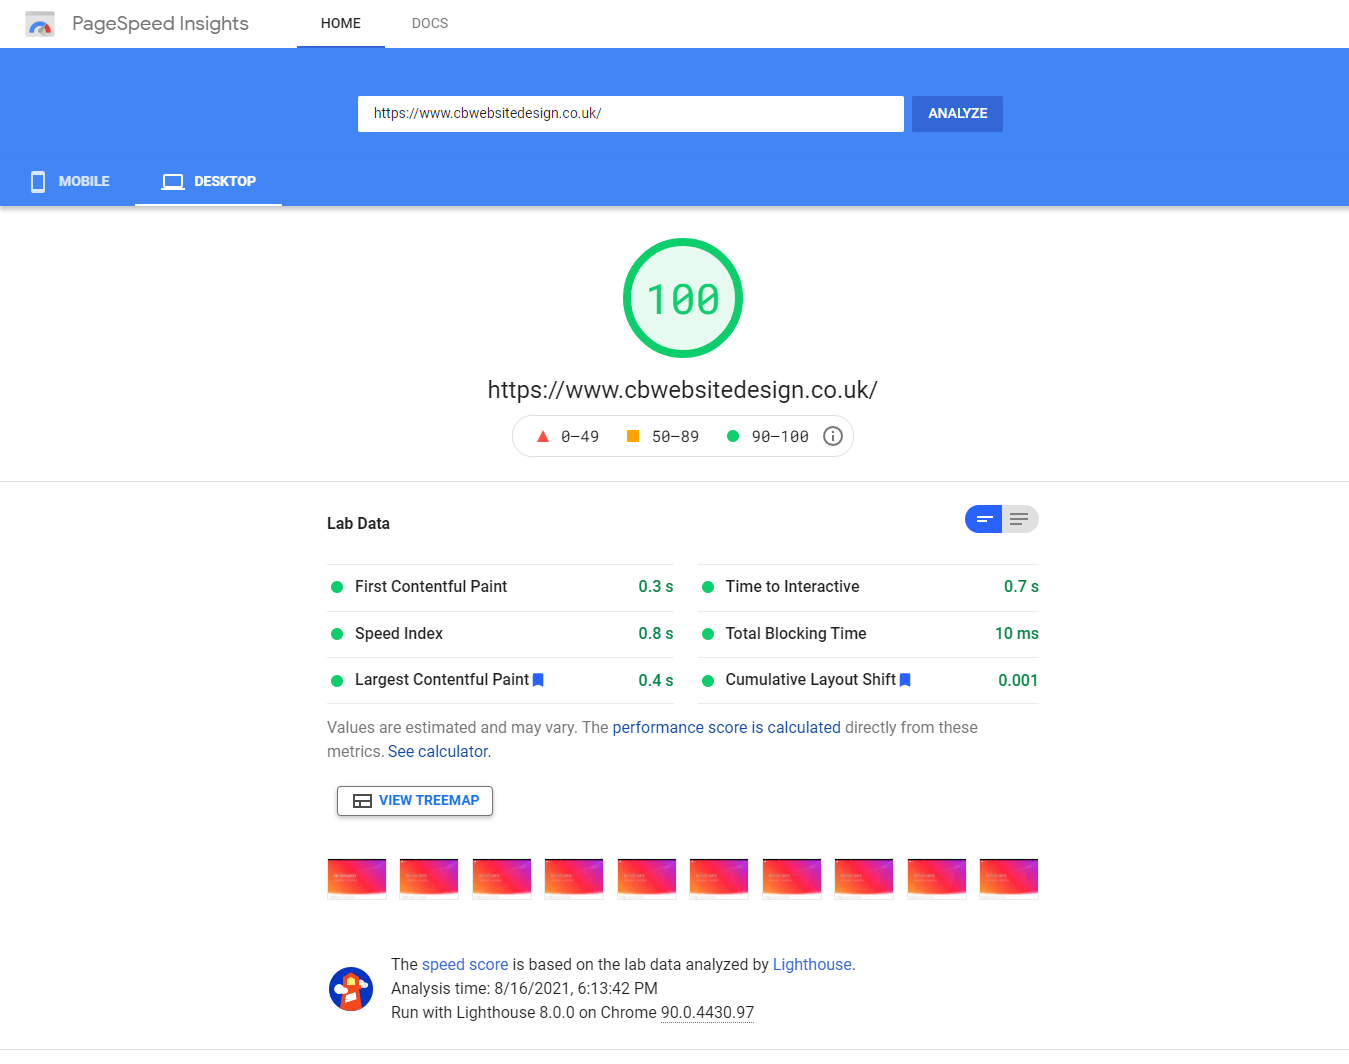Click the ANALYZE button
Screen dimensions: 1349x1064
(957, 114)
